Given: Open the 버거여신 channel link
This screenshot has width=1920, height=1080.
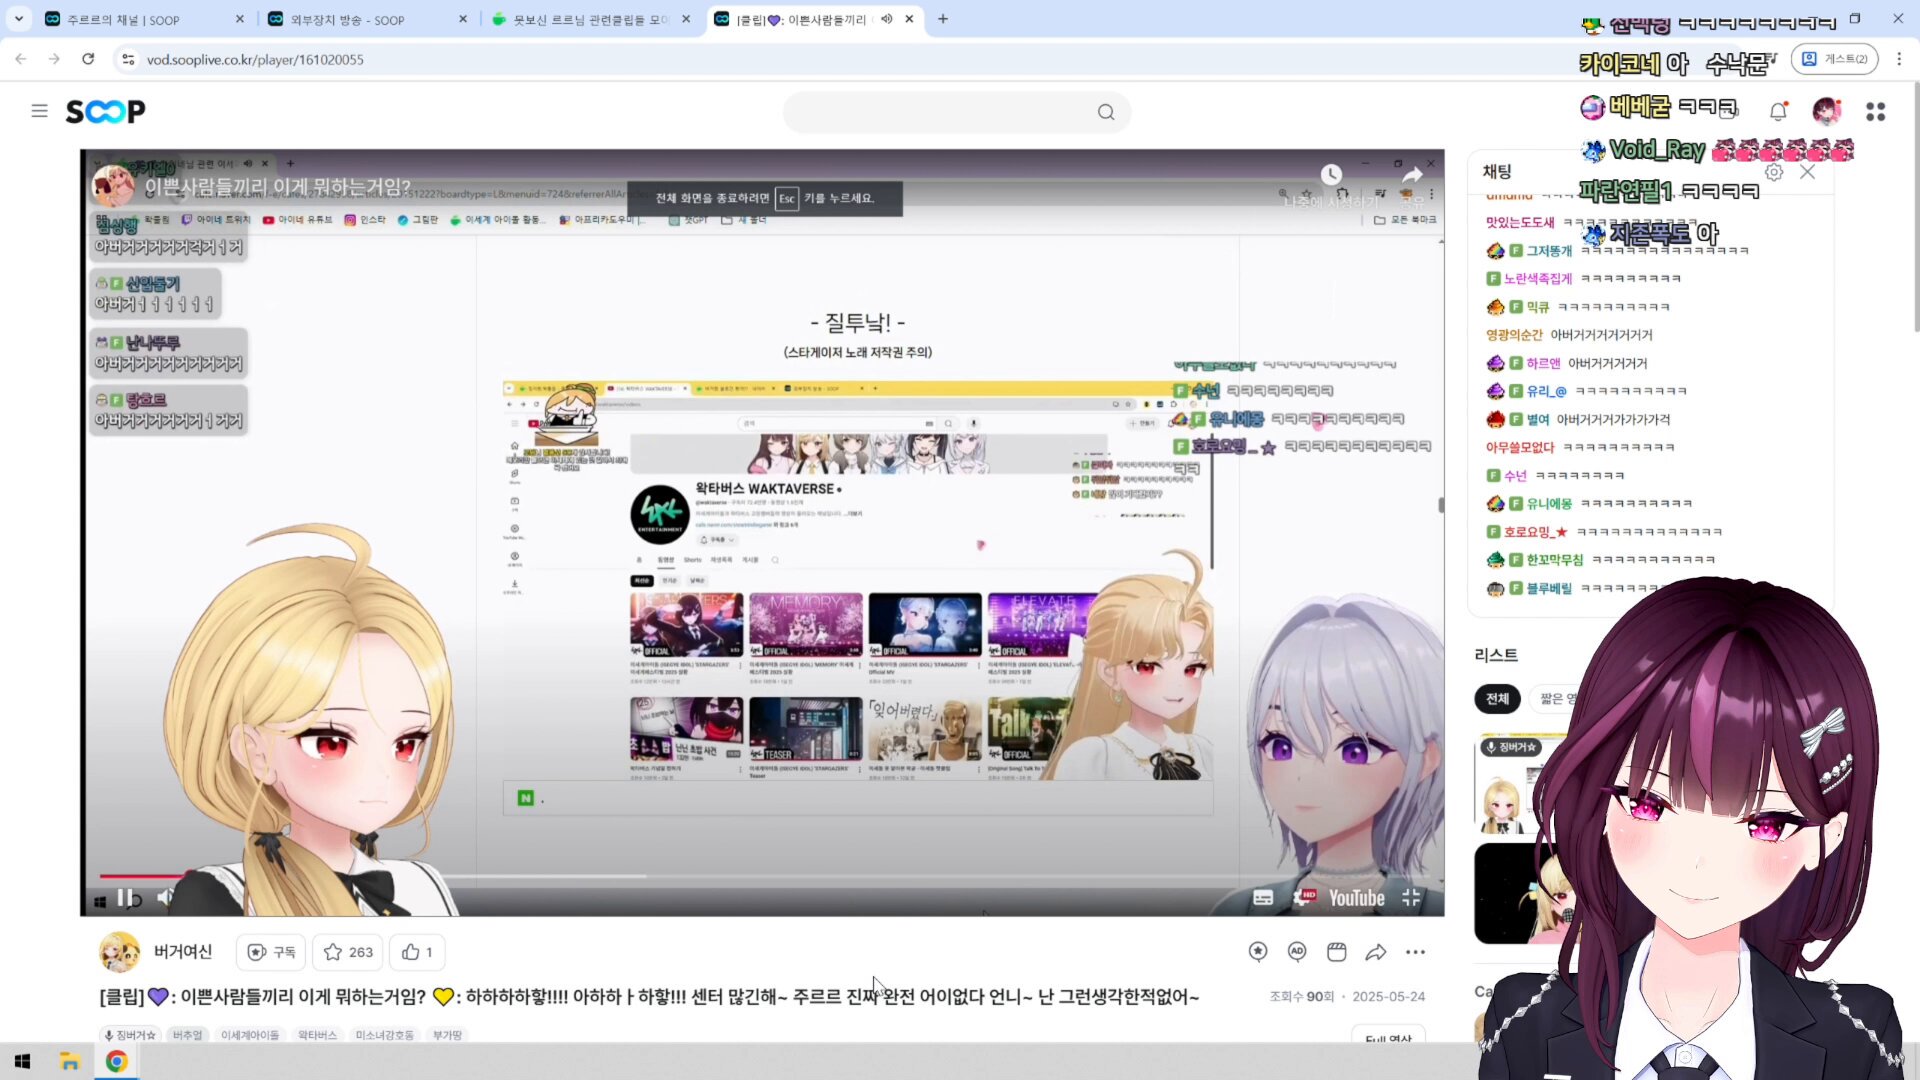Looking at the screenshot, I should [x=182, y=951].
